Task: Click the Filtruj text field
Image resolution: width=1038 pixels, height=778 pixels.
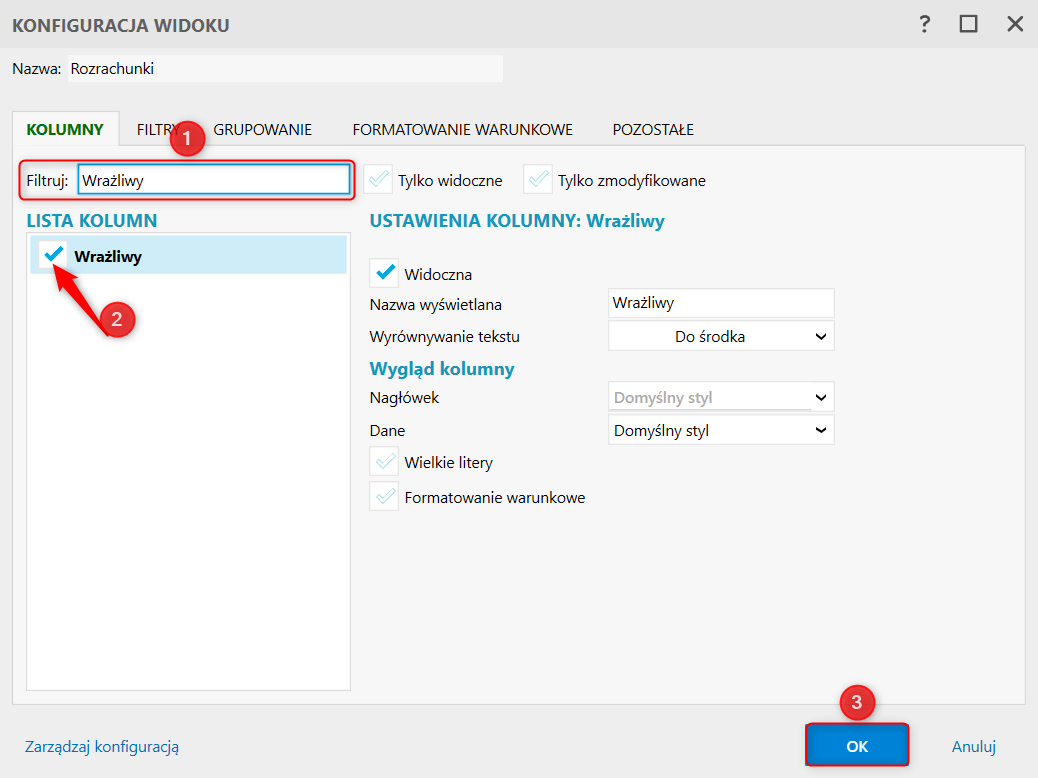Action: coord(213,180)
